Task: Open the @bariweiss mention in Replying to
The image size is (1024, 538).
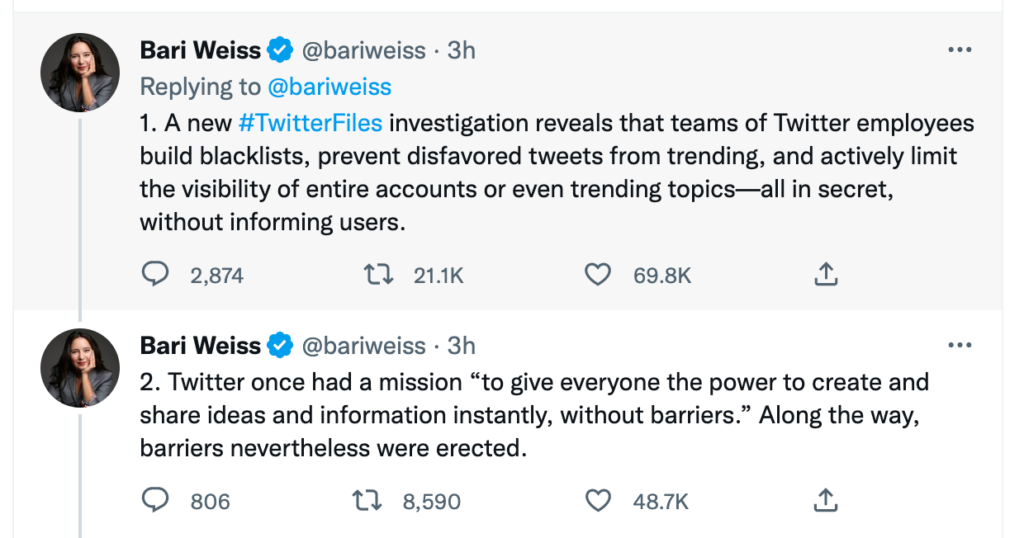Action: (x=330, y=87)
